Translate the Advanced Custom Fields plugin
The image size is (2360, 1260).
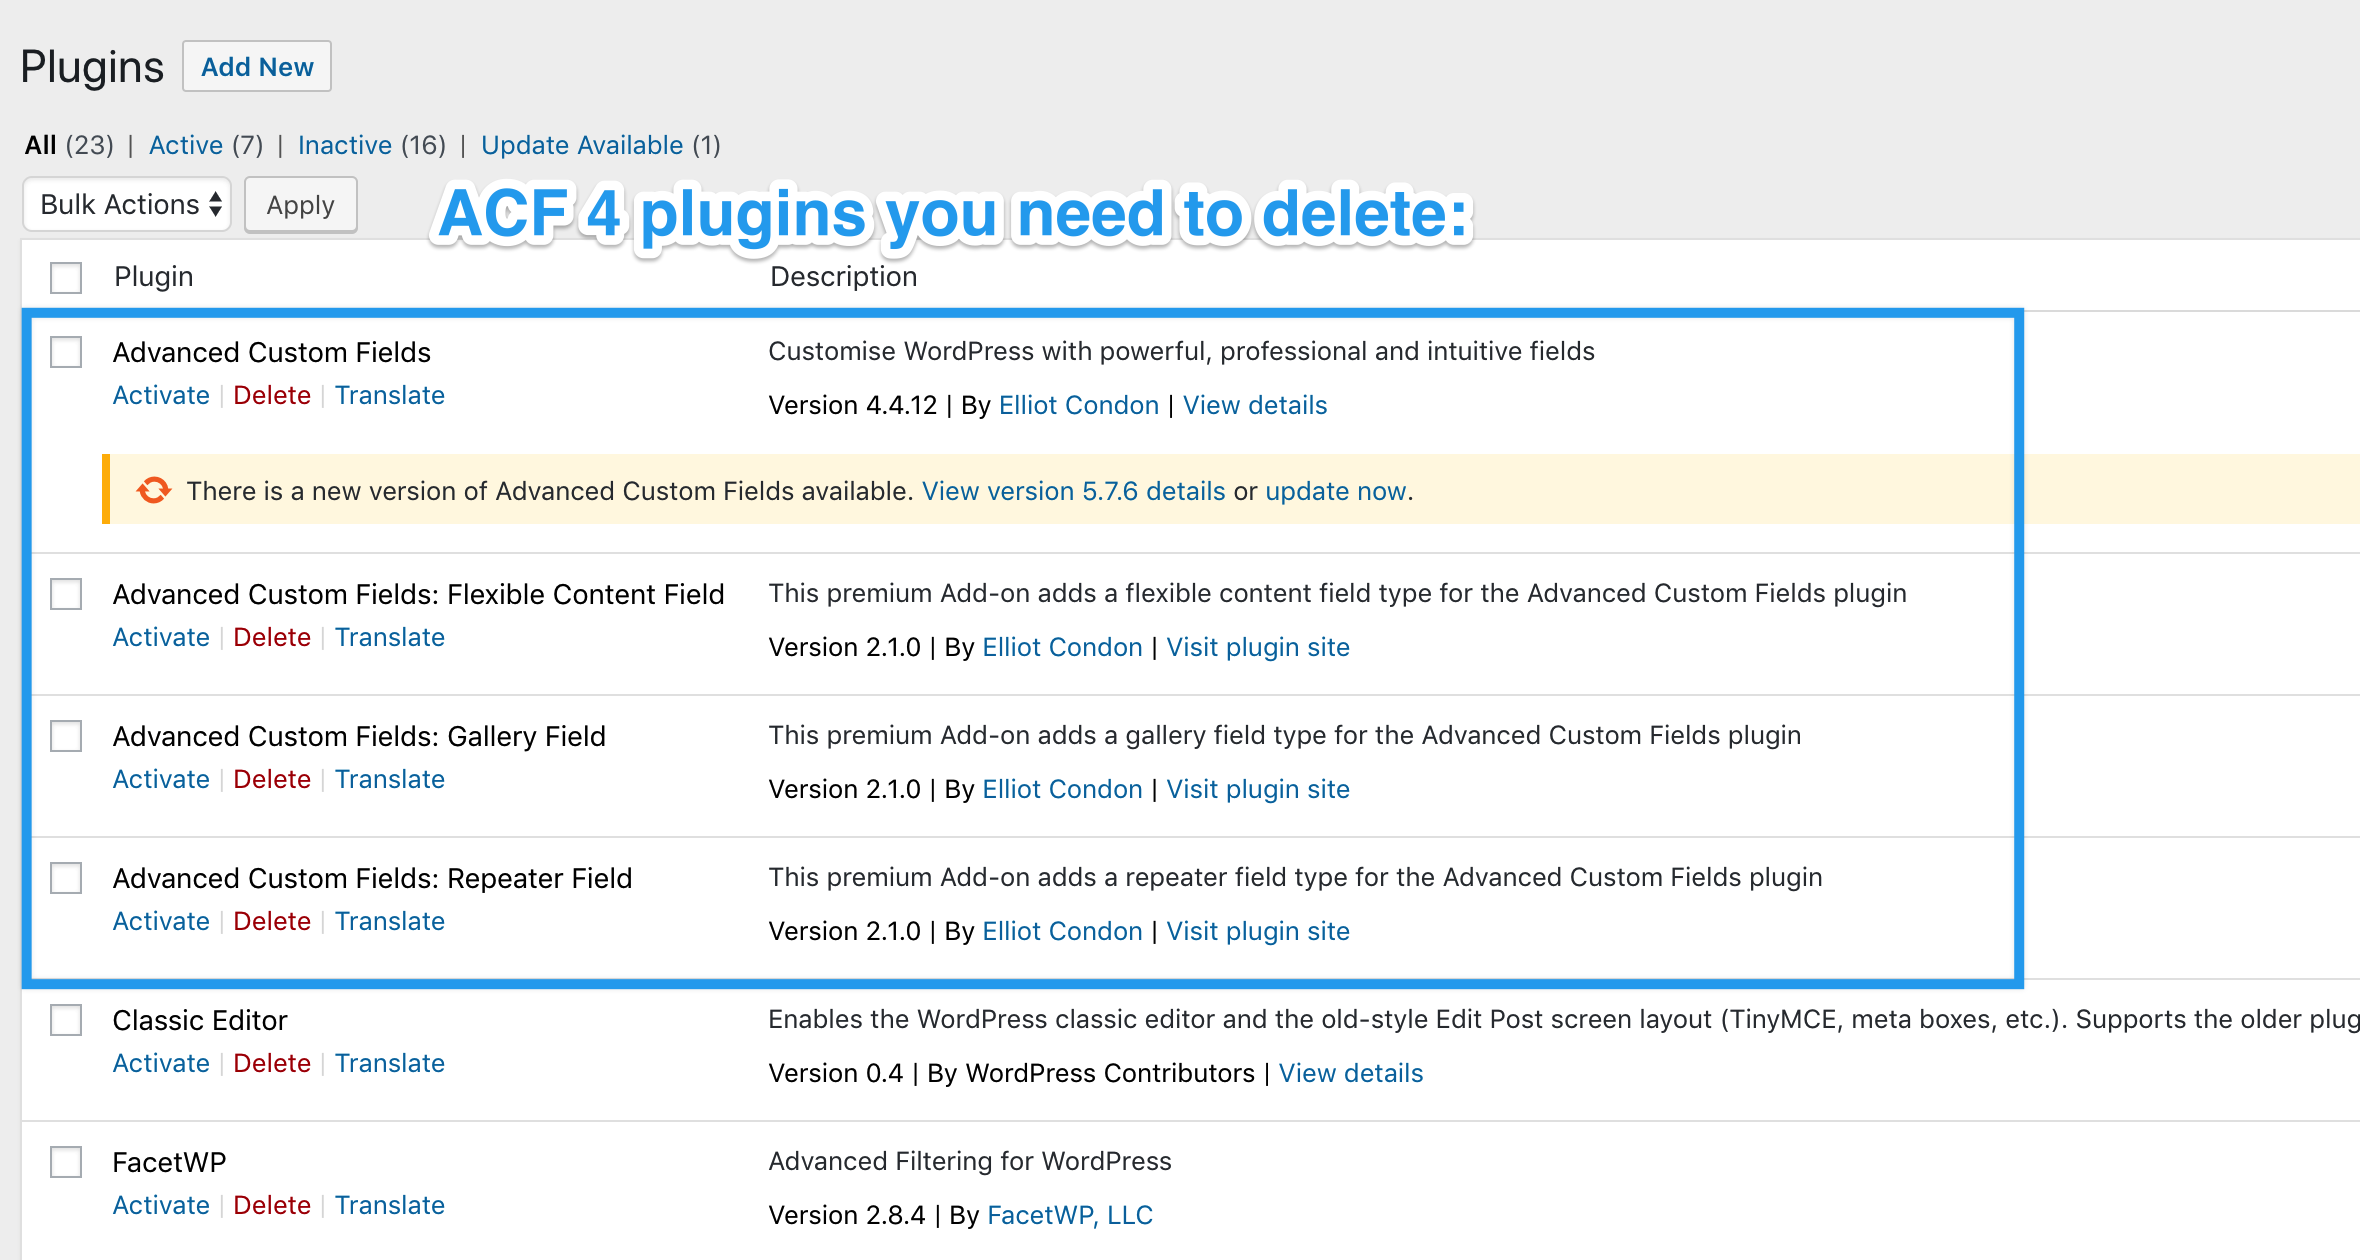(x=390, y=396)
